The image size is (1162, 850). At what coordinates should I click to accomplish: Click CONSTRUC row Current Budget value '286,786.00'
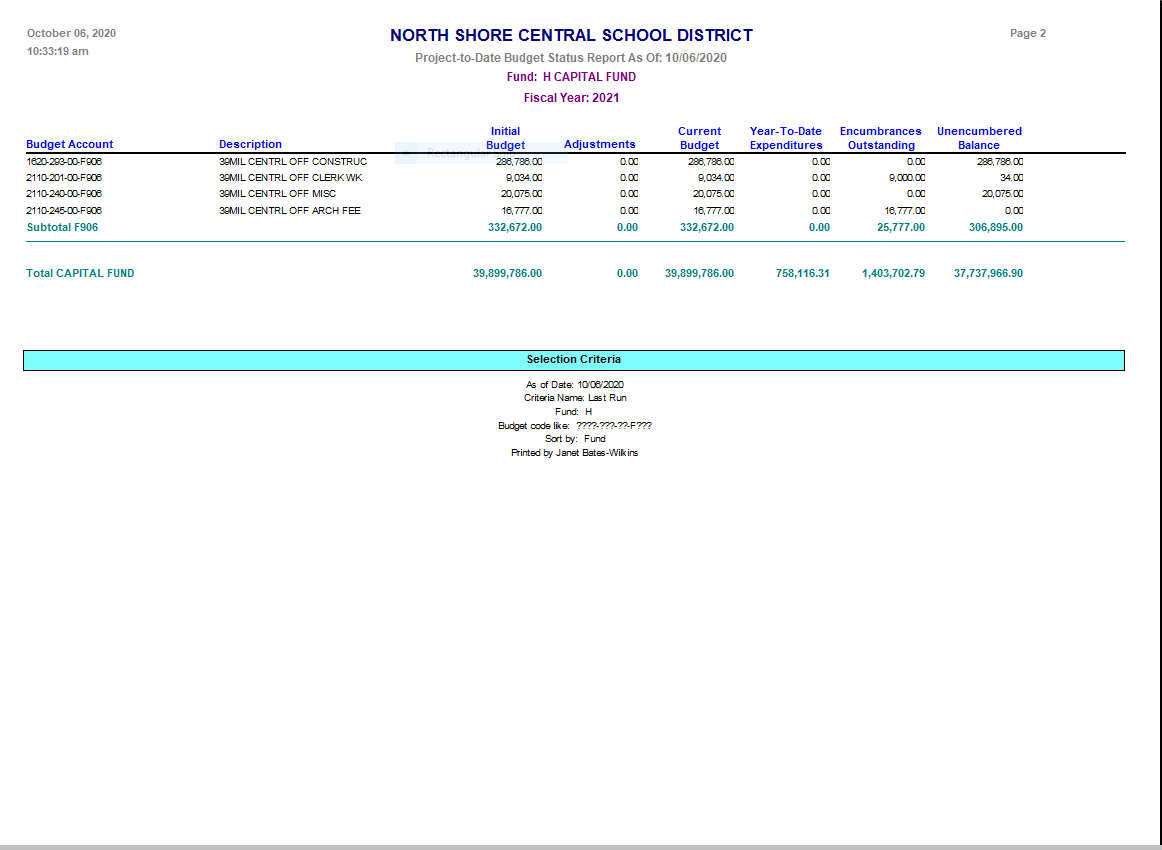[711, 162]
